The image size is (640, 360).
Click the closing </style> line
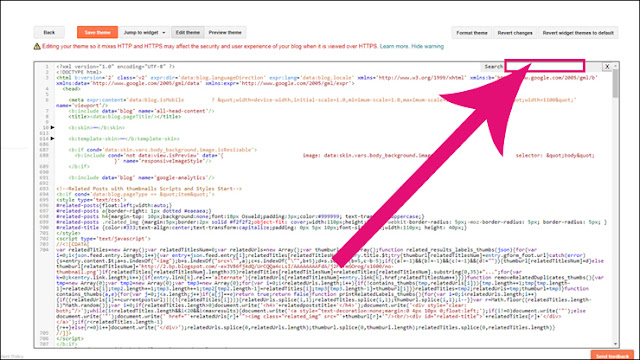coord(68,233)
